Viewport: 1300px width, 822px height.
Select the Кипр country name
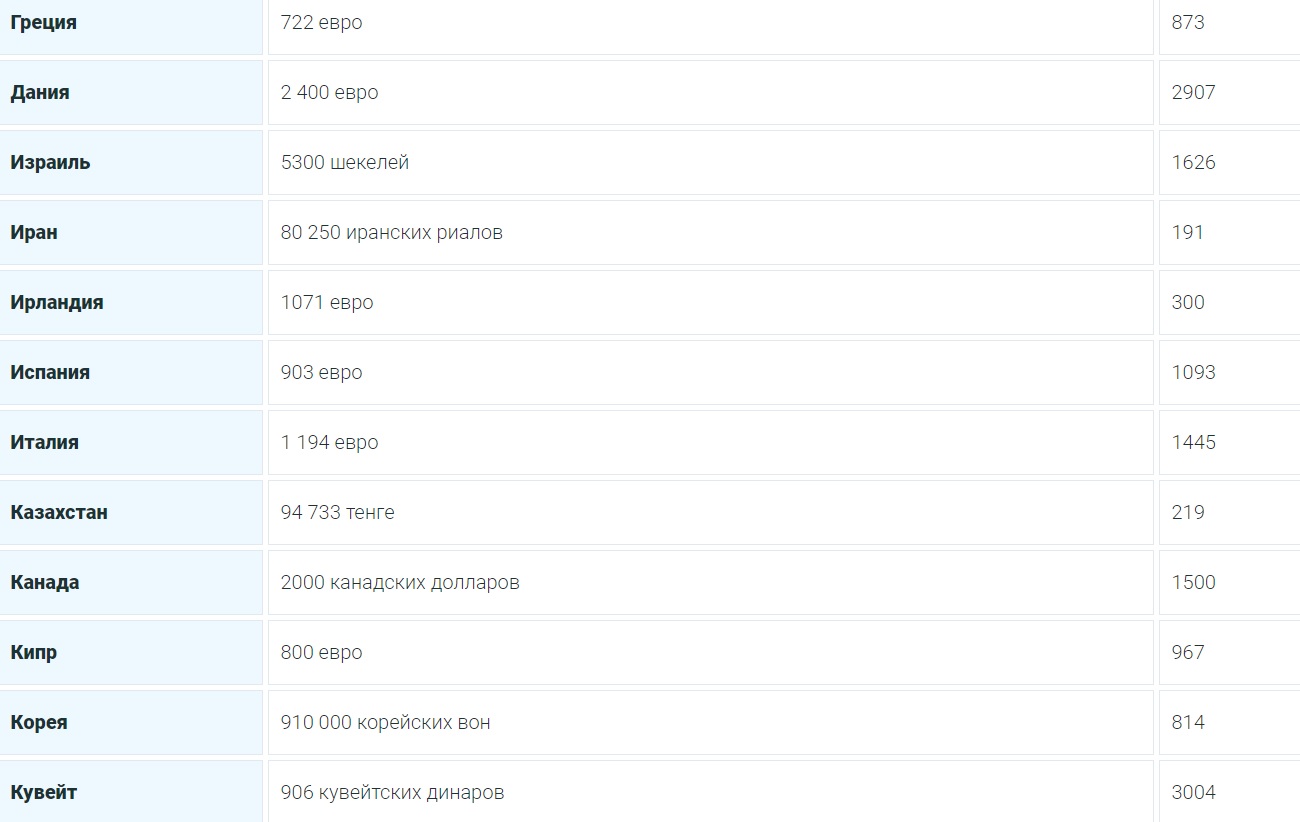(34, 652)
